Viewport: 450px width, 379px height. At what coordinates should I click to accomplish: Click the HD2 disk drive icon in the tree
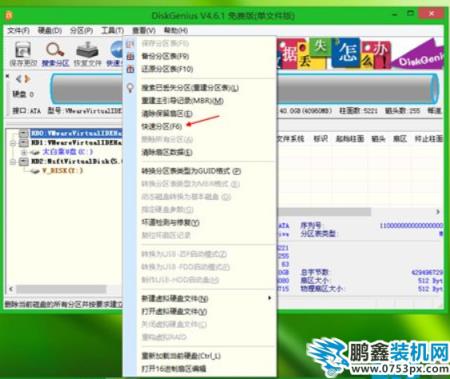tap(23, 162)
